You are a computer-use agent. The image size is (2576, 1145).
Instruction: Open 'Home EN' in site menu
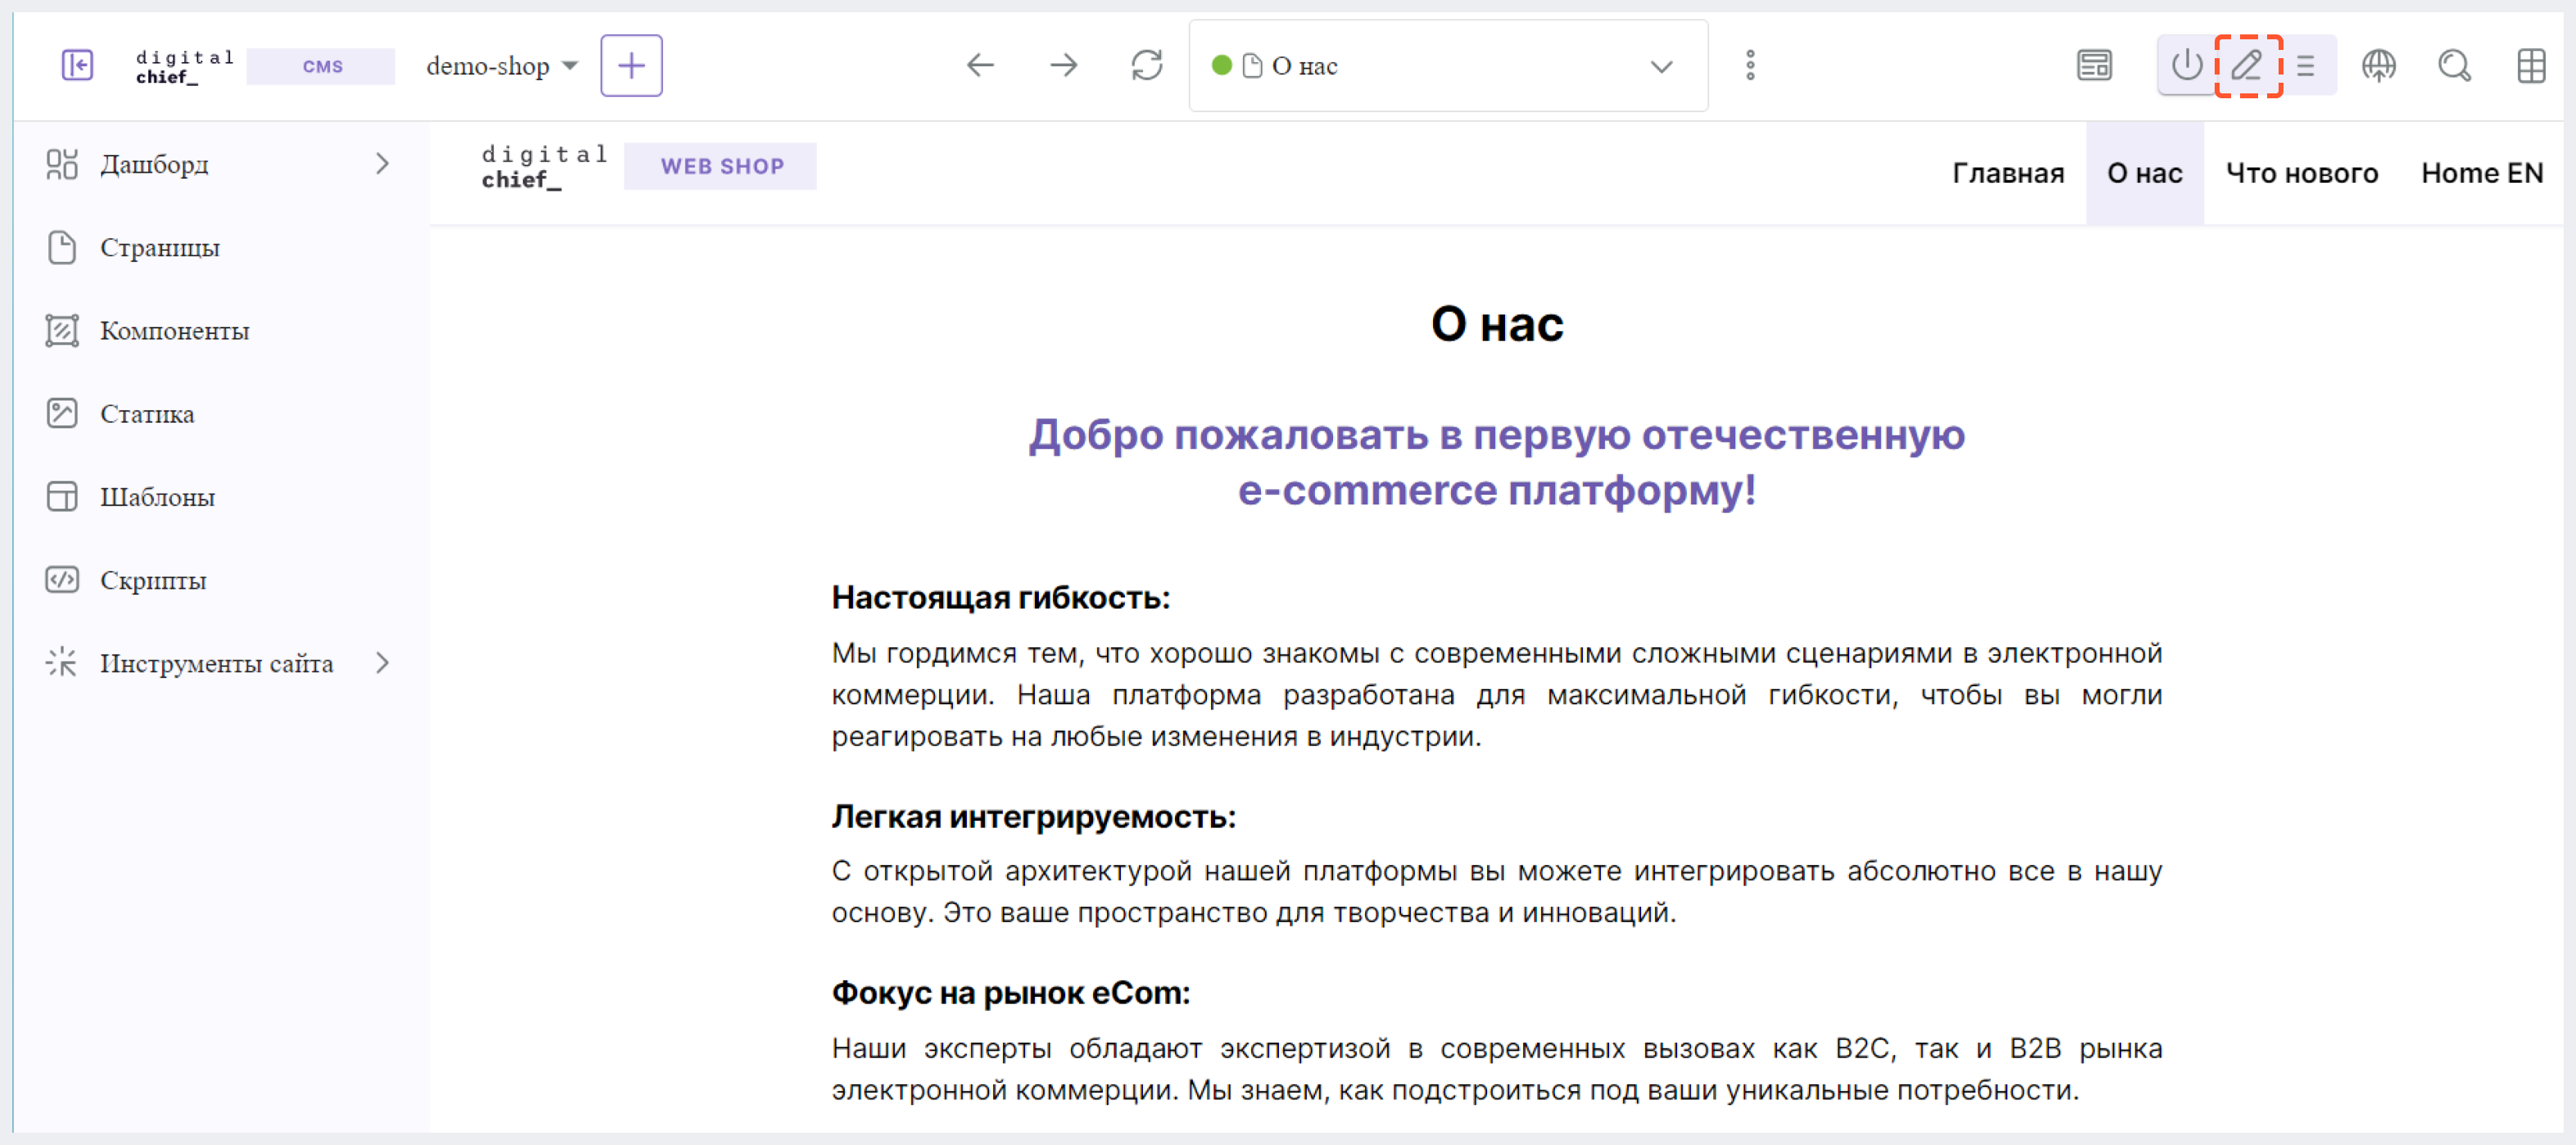tap(2481, 173)
